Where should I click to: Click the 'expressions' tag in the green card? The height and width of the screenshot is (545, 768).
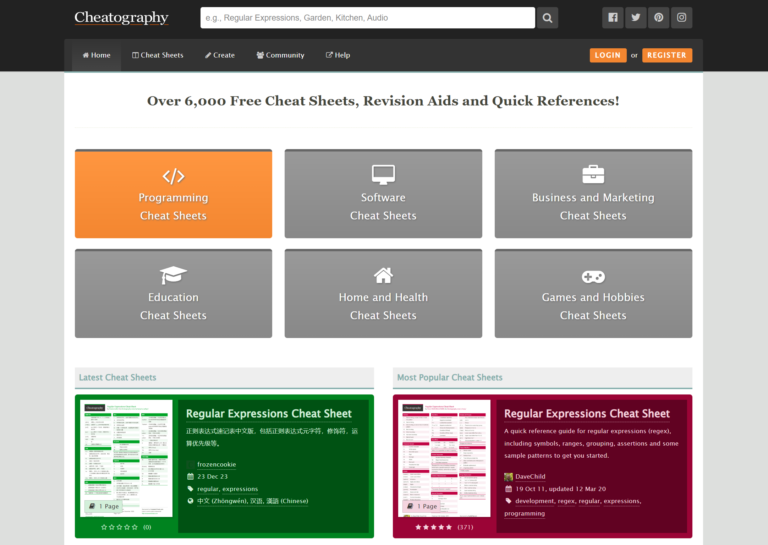pyautogui.click(x=240, y=489)
